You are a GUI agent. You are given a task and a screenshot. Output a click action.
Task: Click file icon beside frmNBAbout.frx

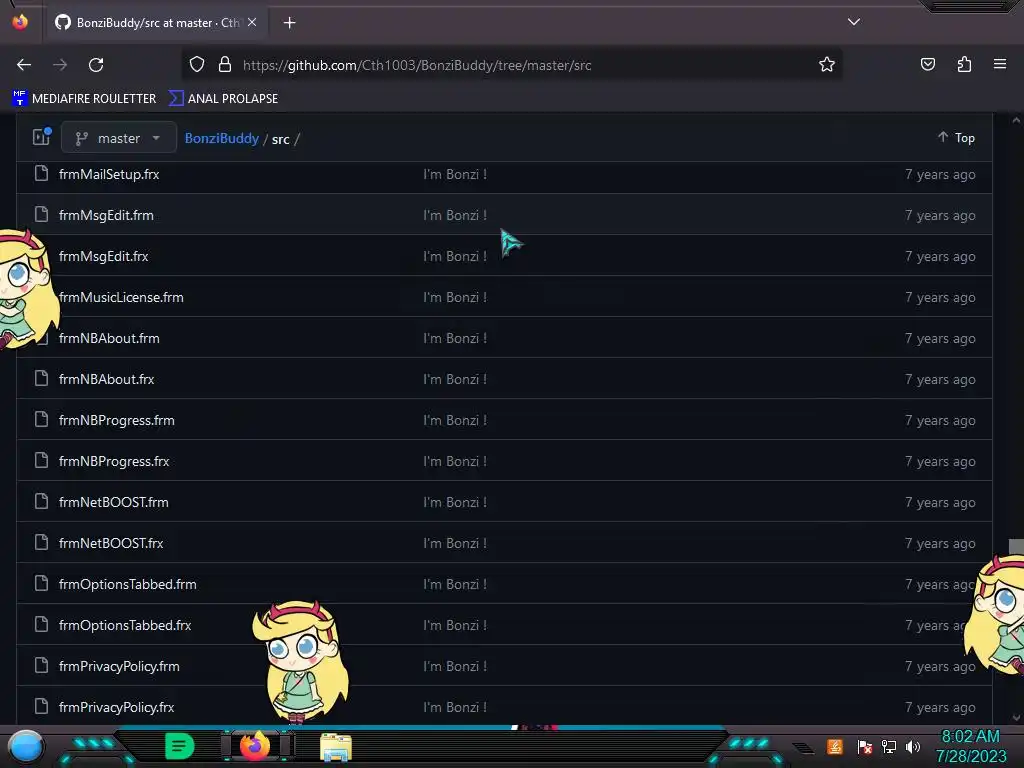[x=41, y=379]
